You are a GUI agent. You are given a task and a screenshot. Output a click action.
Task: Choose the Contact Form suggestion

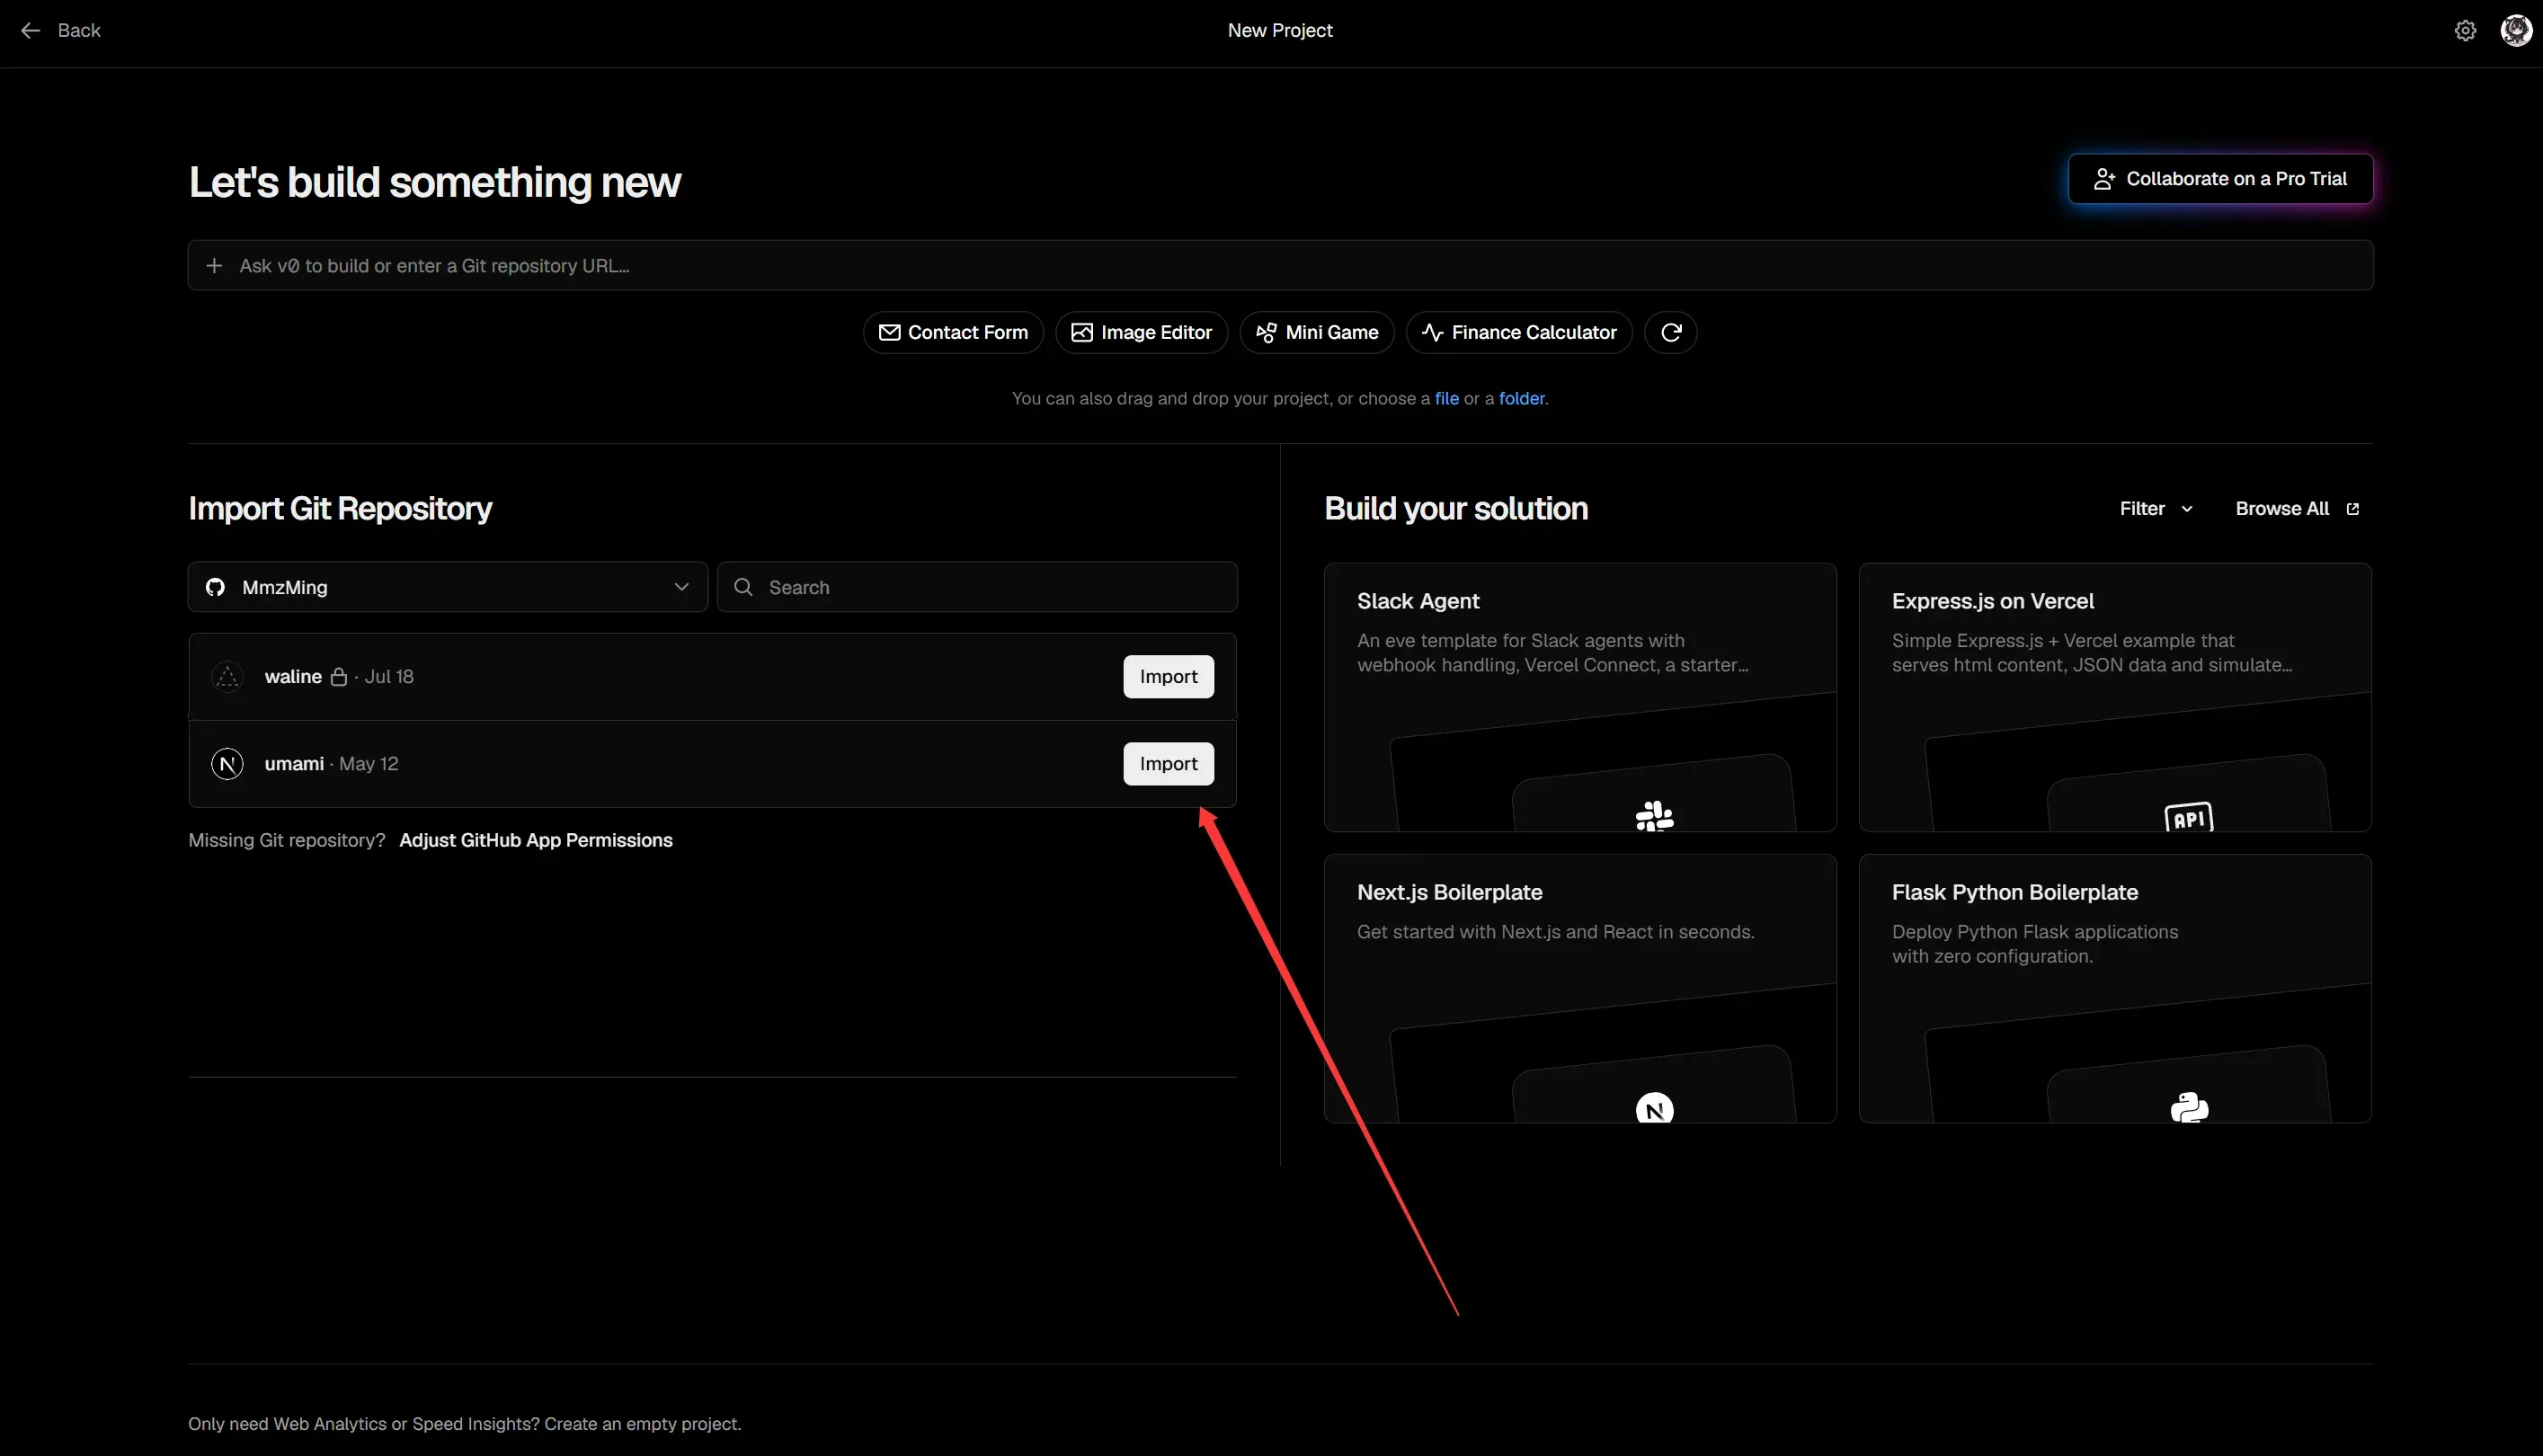pyautogui.click(x=953, y=333)
